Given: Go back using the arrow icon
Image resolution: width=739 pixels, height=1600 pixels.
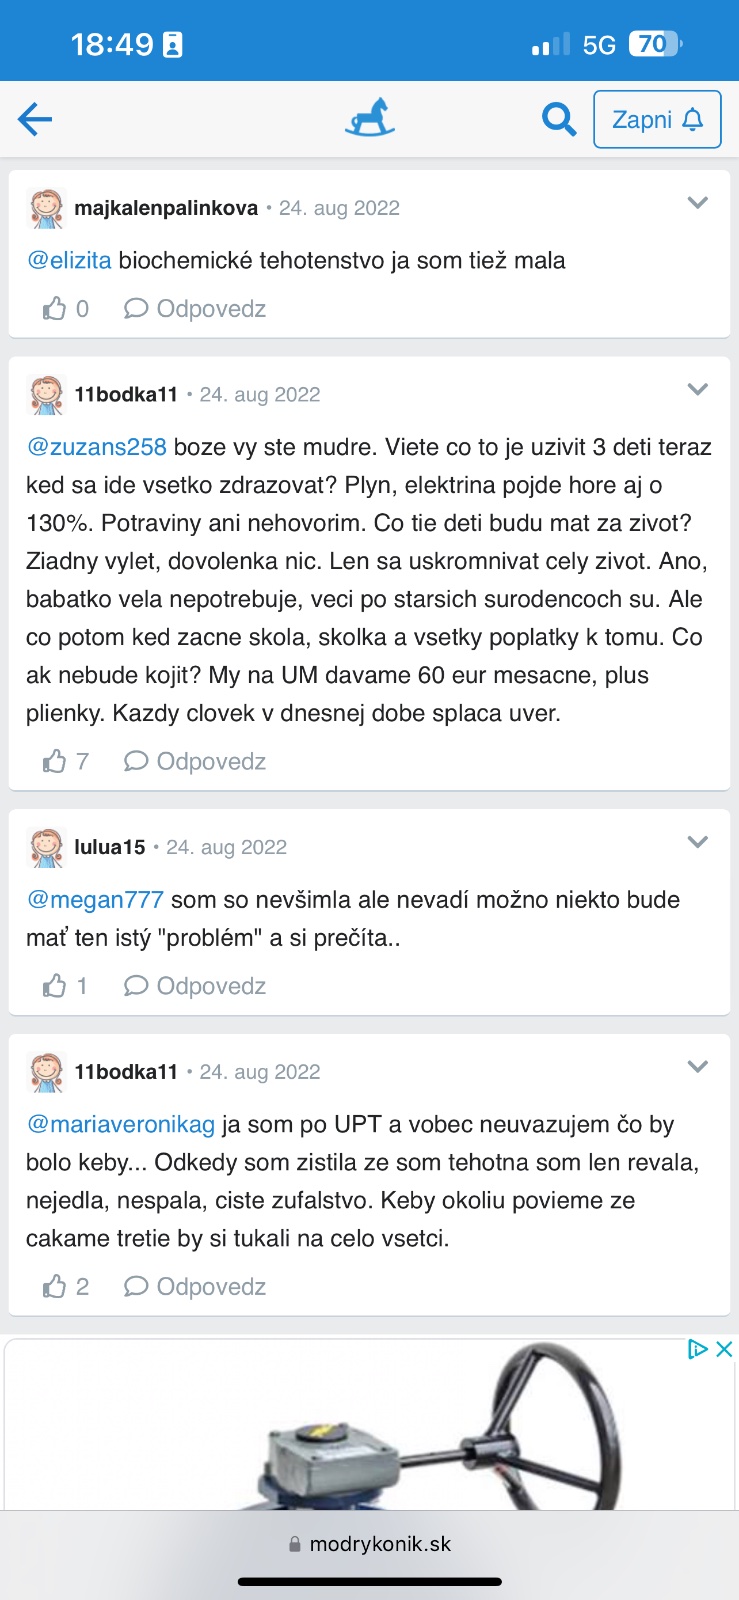Looking at the screenshot, I should (35, 120).
